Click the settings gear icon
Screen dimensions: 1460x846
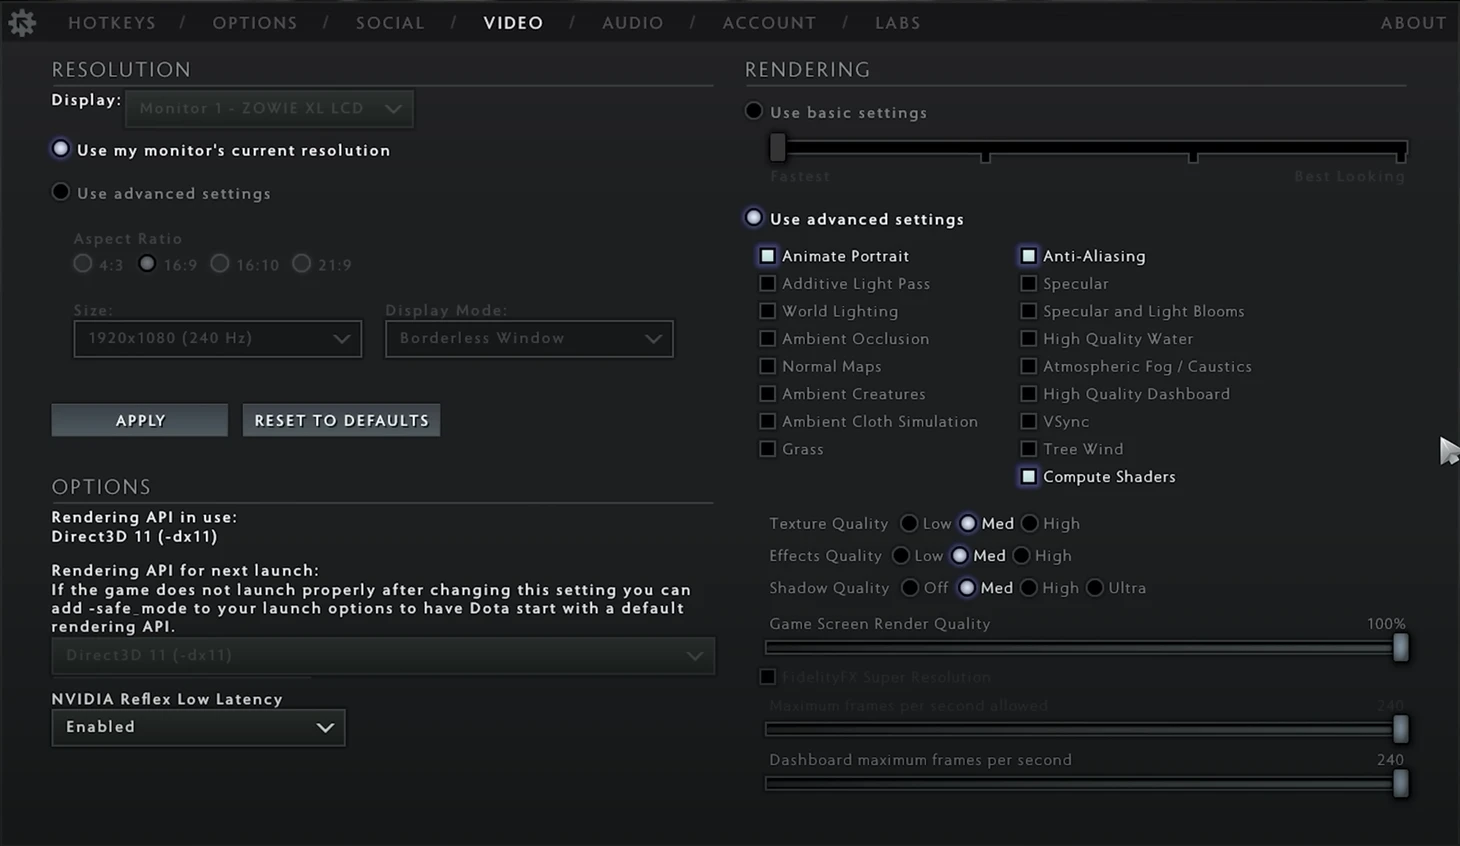coord(22,22)
